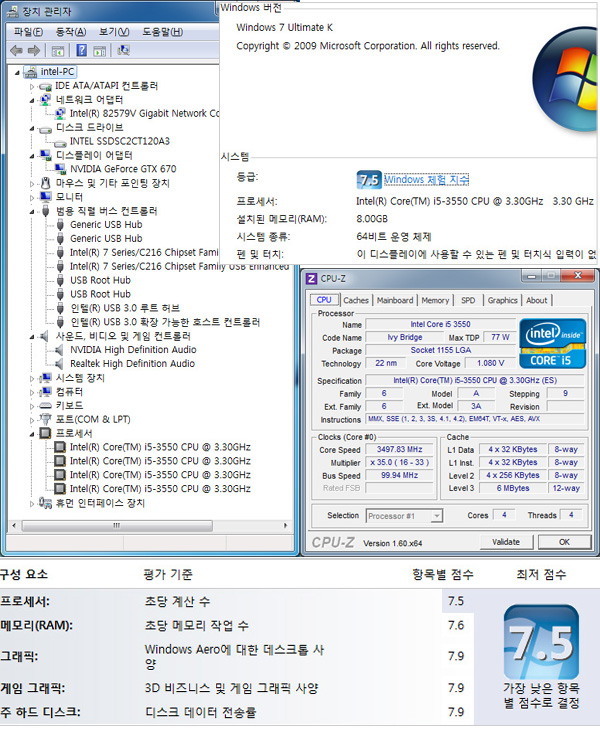Expand the 컴퓨터 node
Image resolution: width=600 pixels, height=729 pixels.
(32, 392)
